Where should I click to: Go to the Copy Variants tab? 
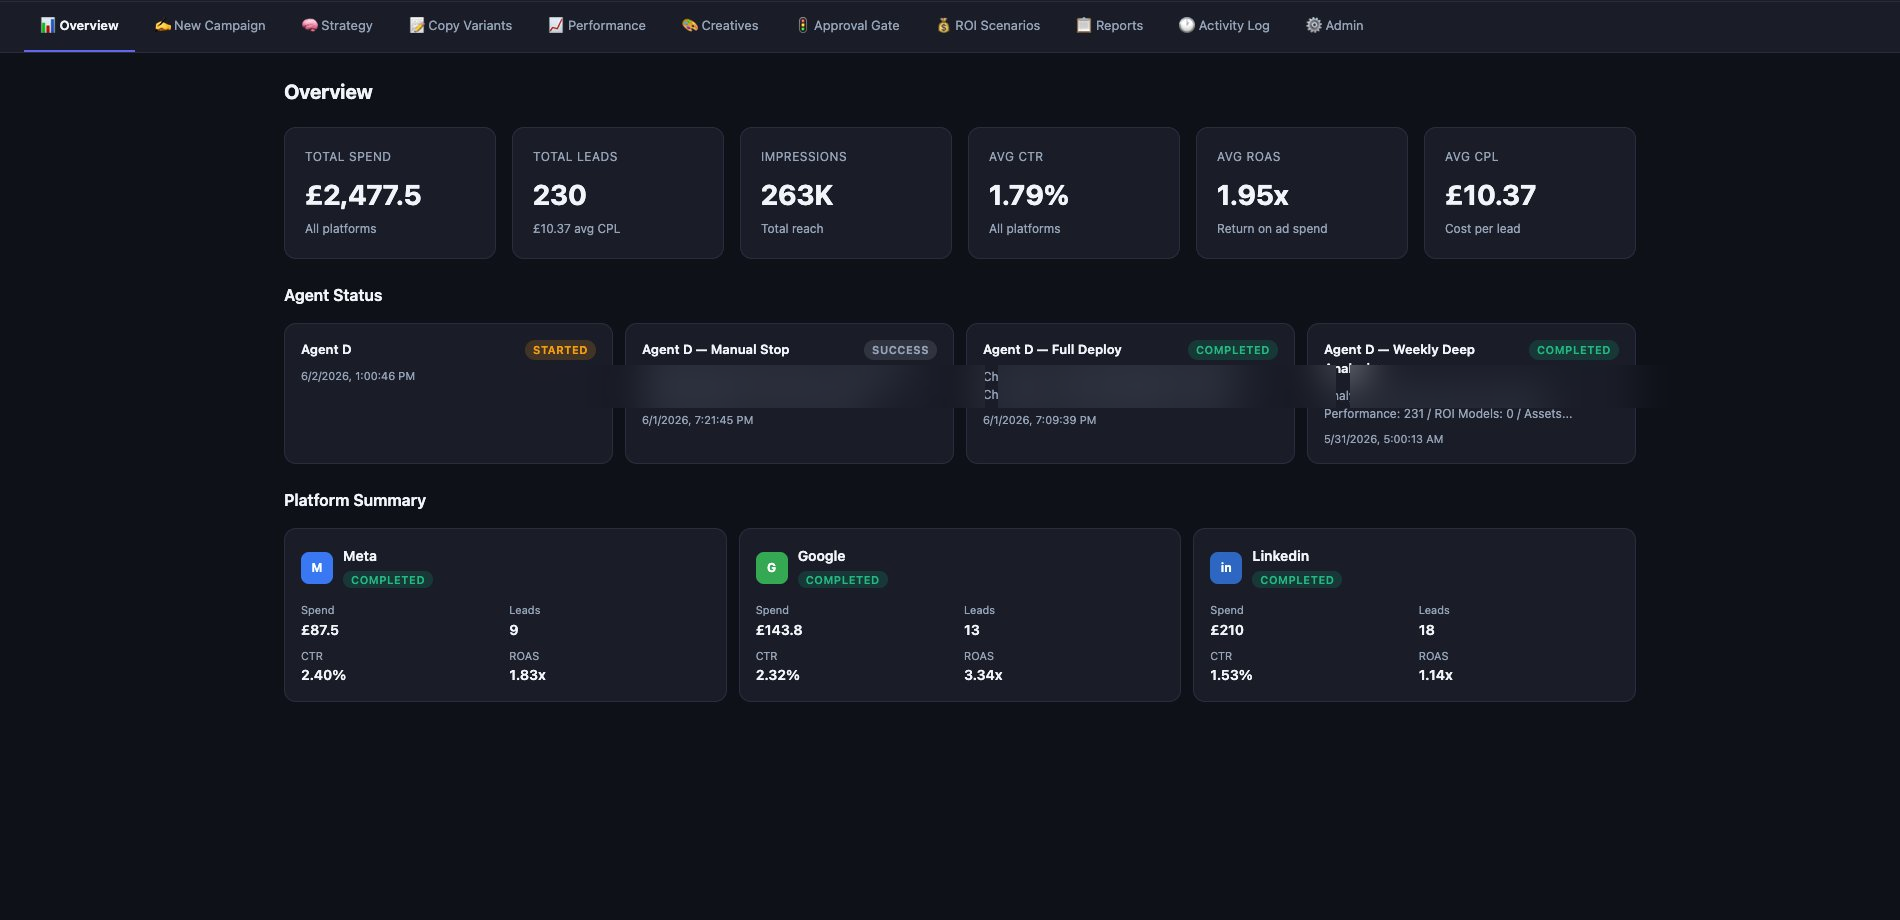(x=460, y=25)
